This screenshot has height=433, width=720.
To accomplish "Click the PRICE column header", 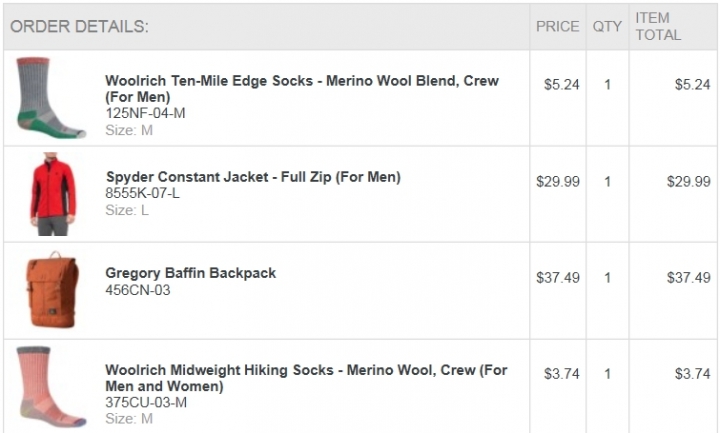I will tap(557, 27).
